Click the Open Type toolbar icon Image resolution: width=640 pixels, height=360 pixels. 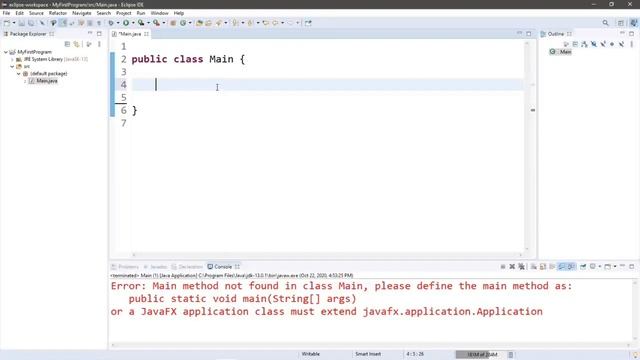199,23
